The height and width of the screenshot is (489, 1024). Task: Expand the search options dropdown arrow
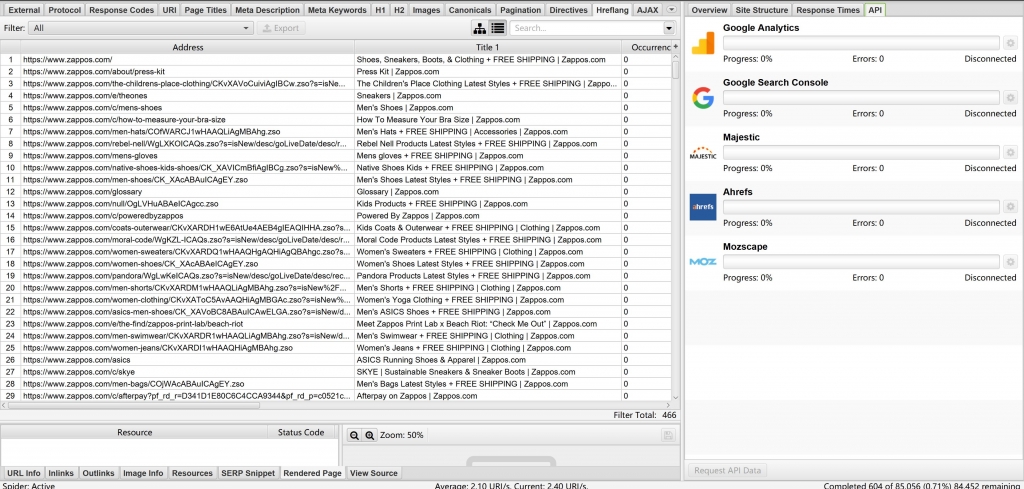pos(669,28)
